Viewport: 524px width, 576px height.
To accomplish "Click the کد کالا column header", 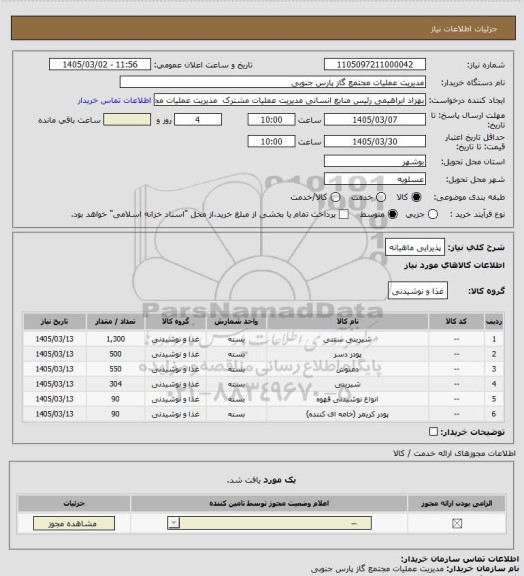I will (456, 321).
